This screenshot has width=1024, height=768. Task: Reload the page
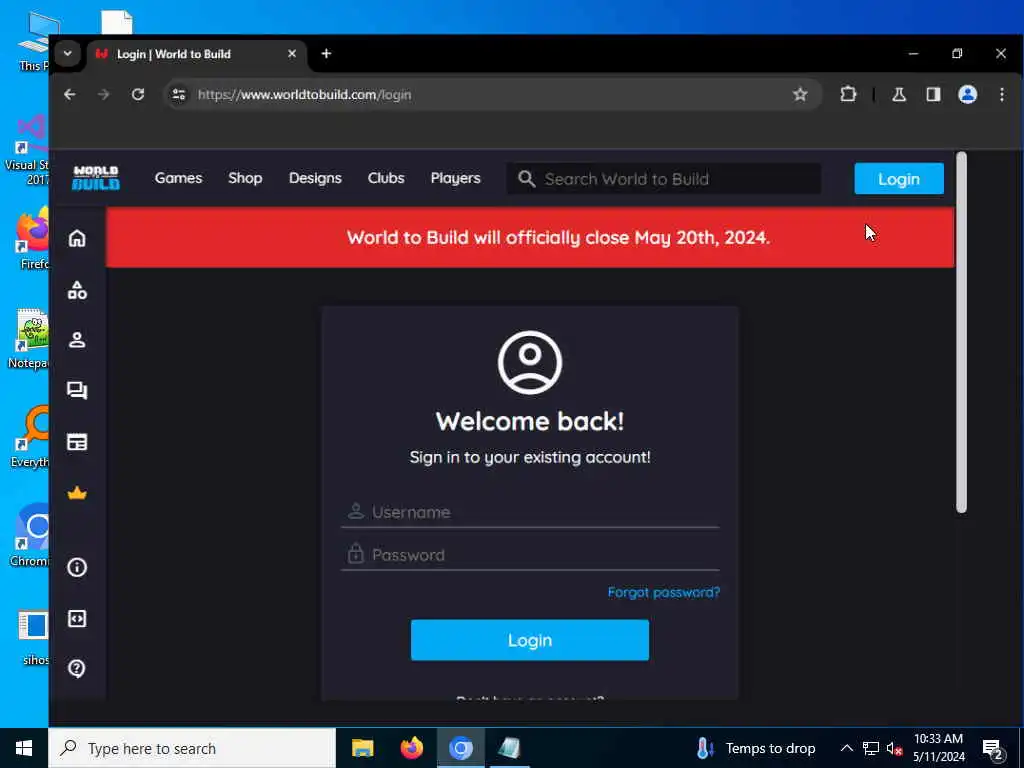point(138,95)
